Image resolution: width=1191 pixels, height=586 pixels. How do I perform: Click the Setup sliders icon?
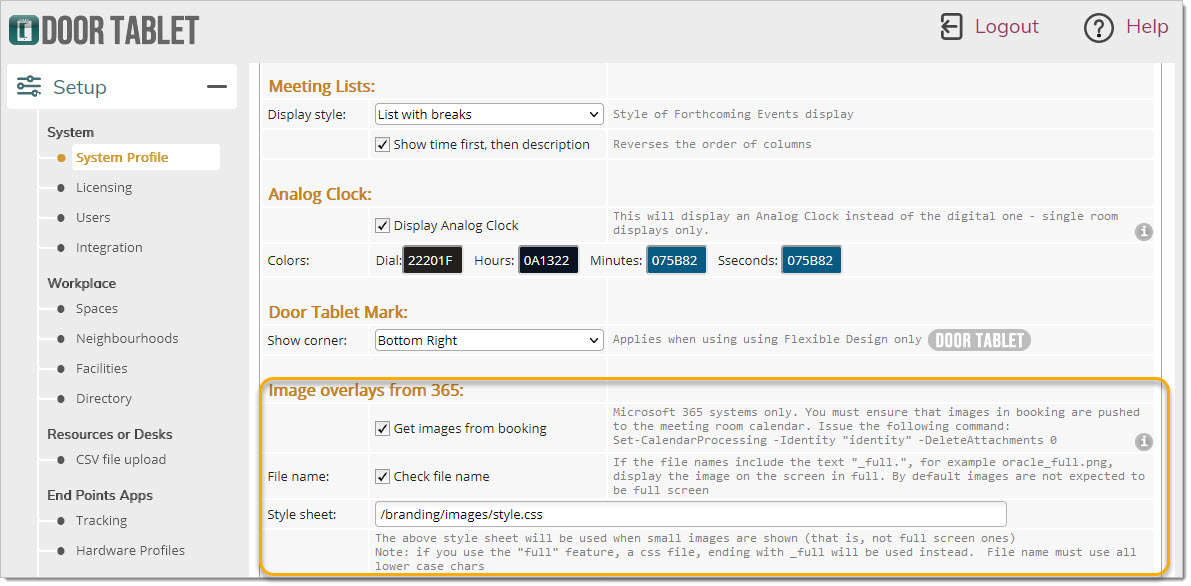coord(29,87)
